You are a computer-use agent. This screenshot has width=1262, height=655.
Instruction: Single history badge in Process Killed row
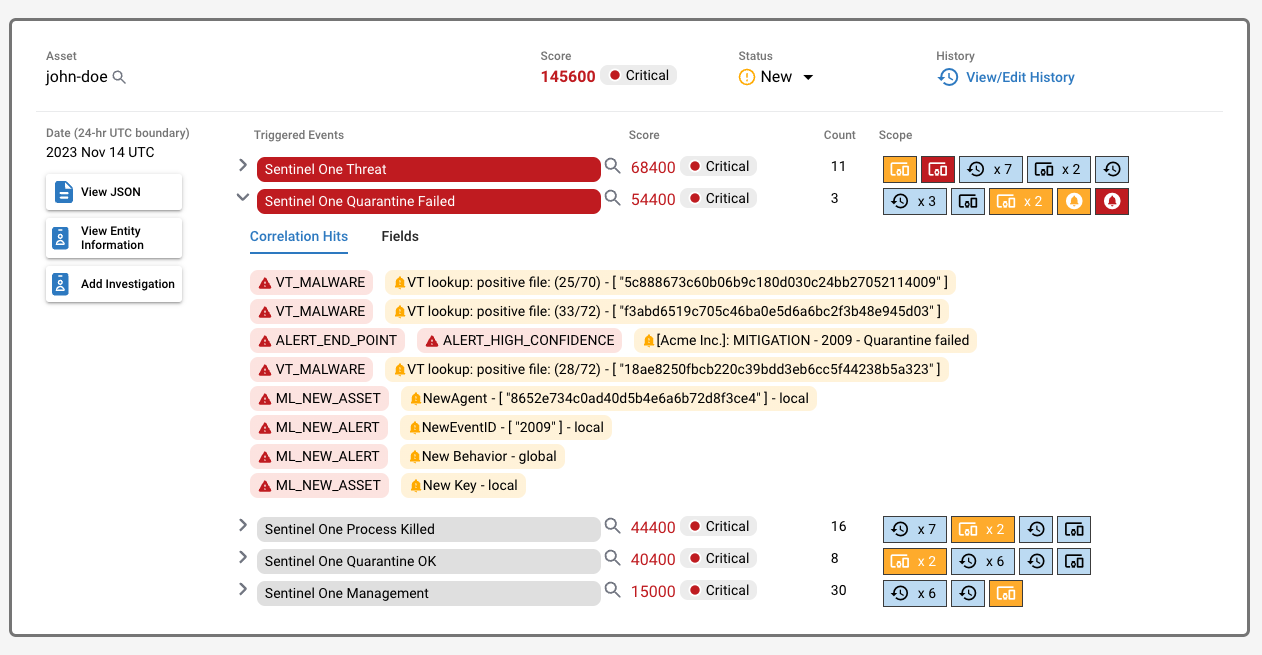point(1036,529)
